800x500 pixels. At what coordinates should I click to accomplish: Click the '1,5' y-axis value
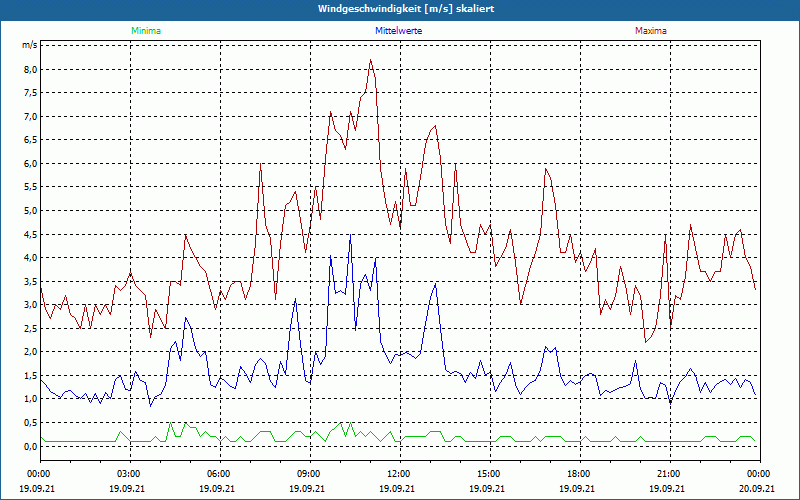click(x=31, y=376)
